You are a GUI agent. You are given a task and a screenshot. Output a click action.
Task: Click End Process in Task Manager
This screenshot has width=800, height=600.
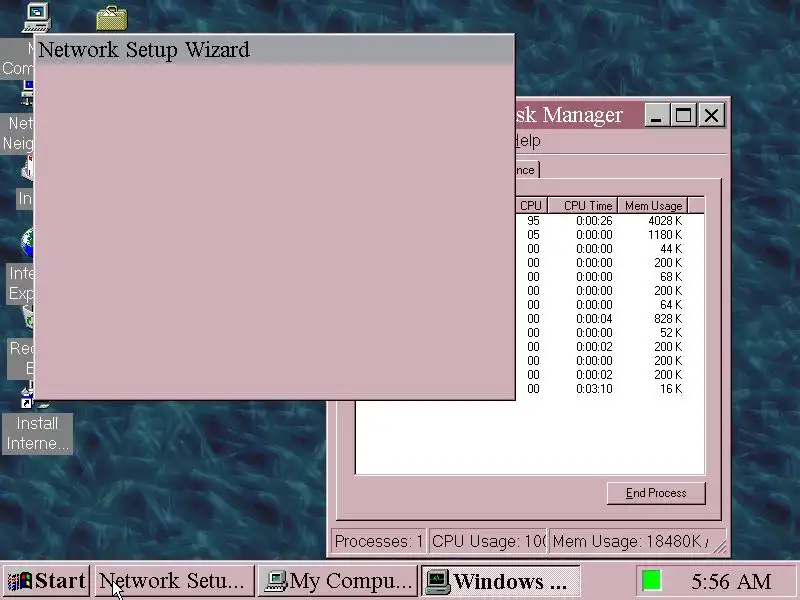tap(656, 493)
